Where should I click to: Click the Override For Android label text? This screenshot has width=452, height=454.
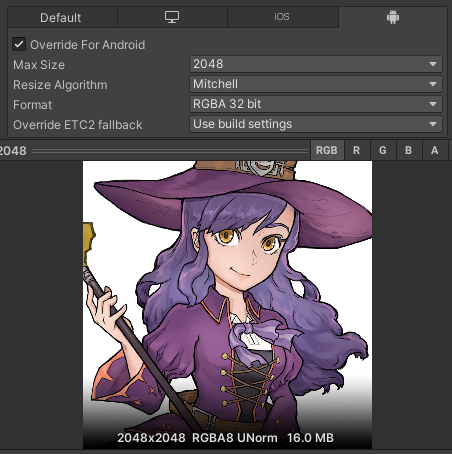point(88,45)
